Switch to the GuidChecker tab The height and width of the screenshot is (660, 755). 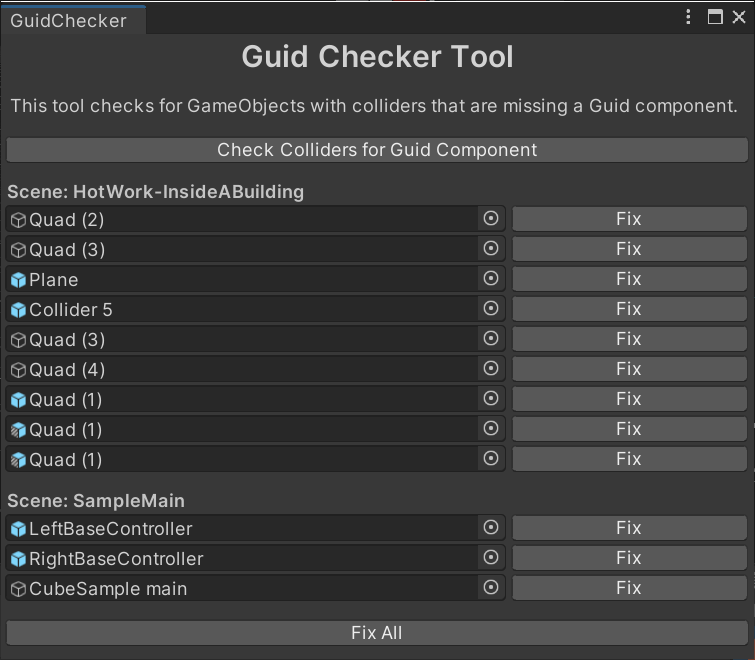(x=69, y=20)
